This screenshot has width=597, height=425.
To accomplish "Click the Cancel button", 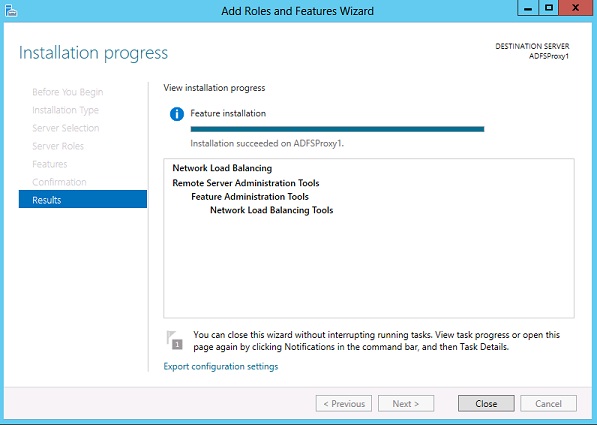I will pos(548,403).
